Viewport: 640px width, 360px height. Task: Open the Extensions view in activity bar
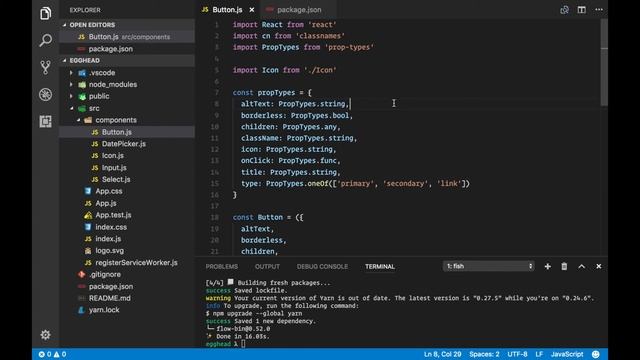[x=46, y=121]
